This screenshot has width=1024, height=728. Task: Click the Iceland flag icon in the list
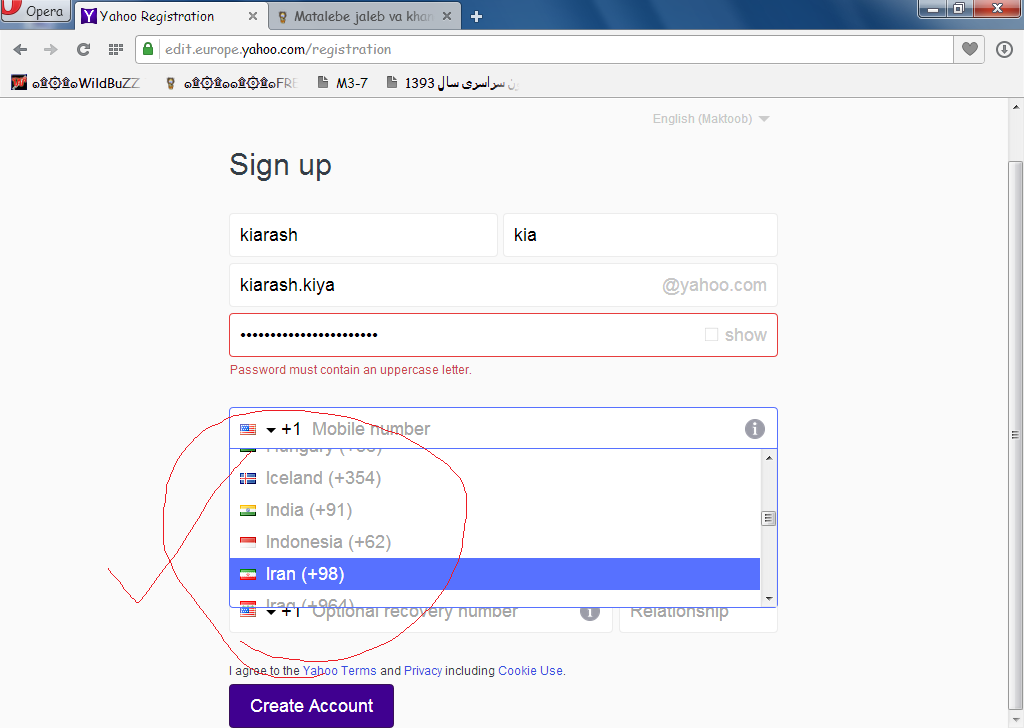(x=248, y=479)
